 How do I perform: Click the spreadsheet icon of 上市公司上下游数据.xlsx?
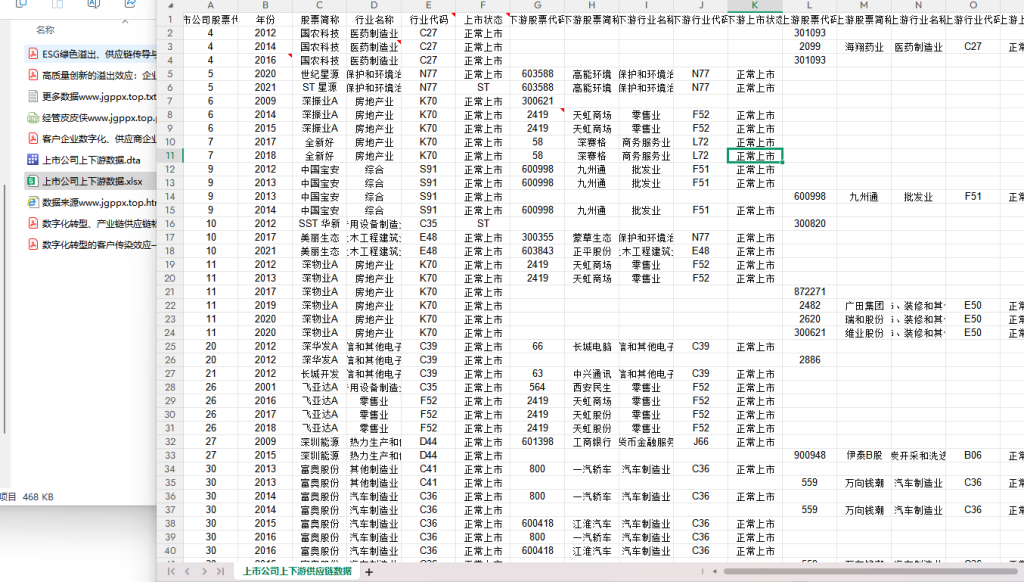point(33,181)
